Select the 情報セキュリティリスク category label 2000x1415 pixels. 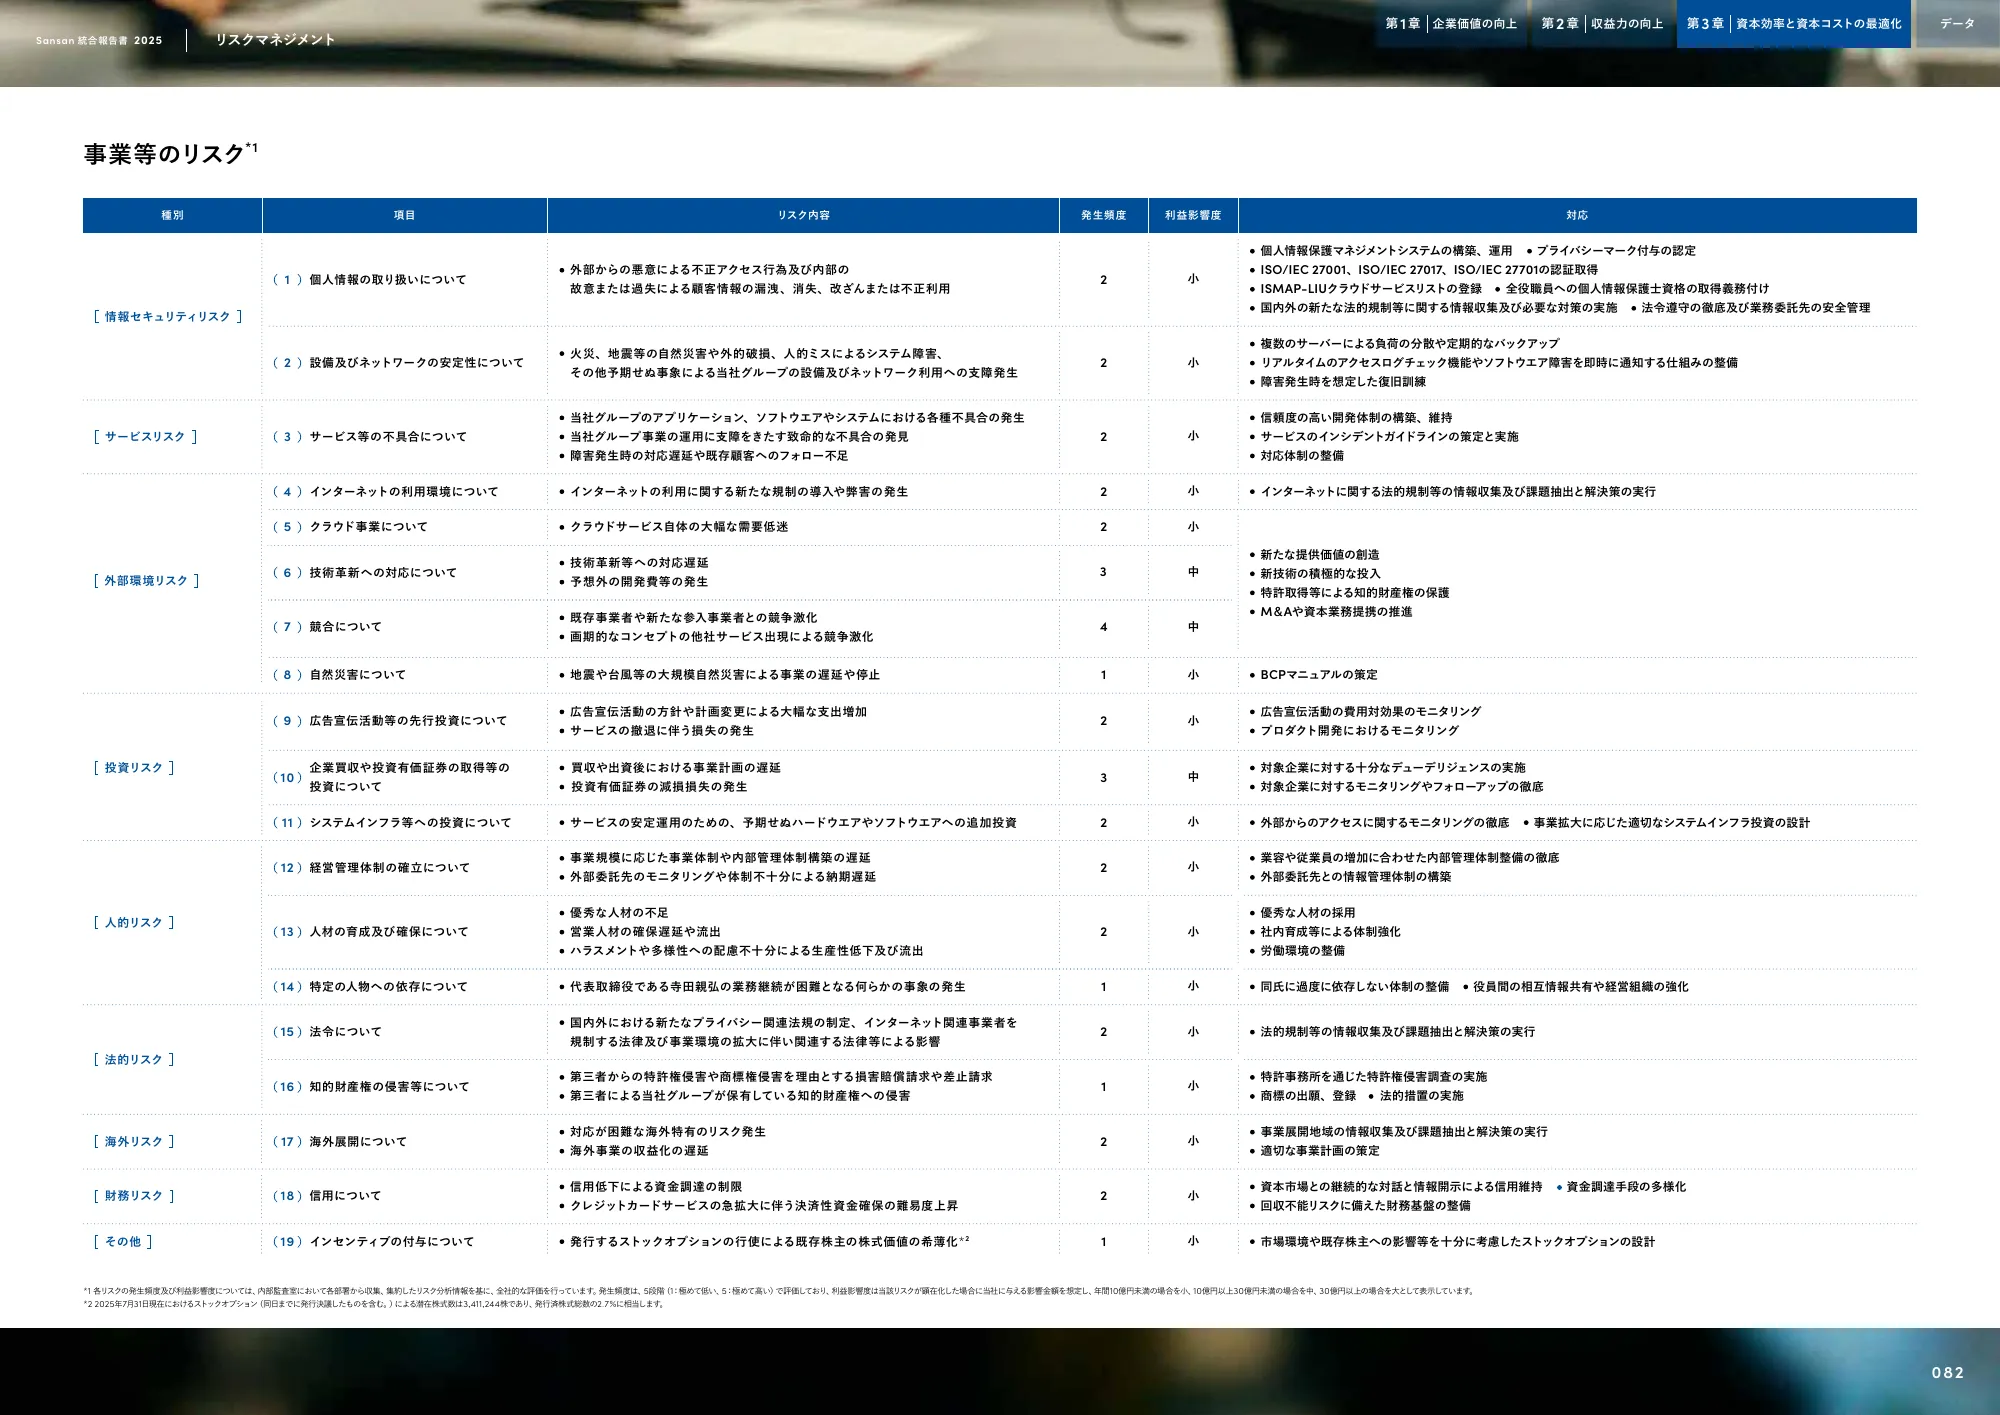[166, 316]
